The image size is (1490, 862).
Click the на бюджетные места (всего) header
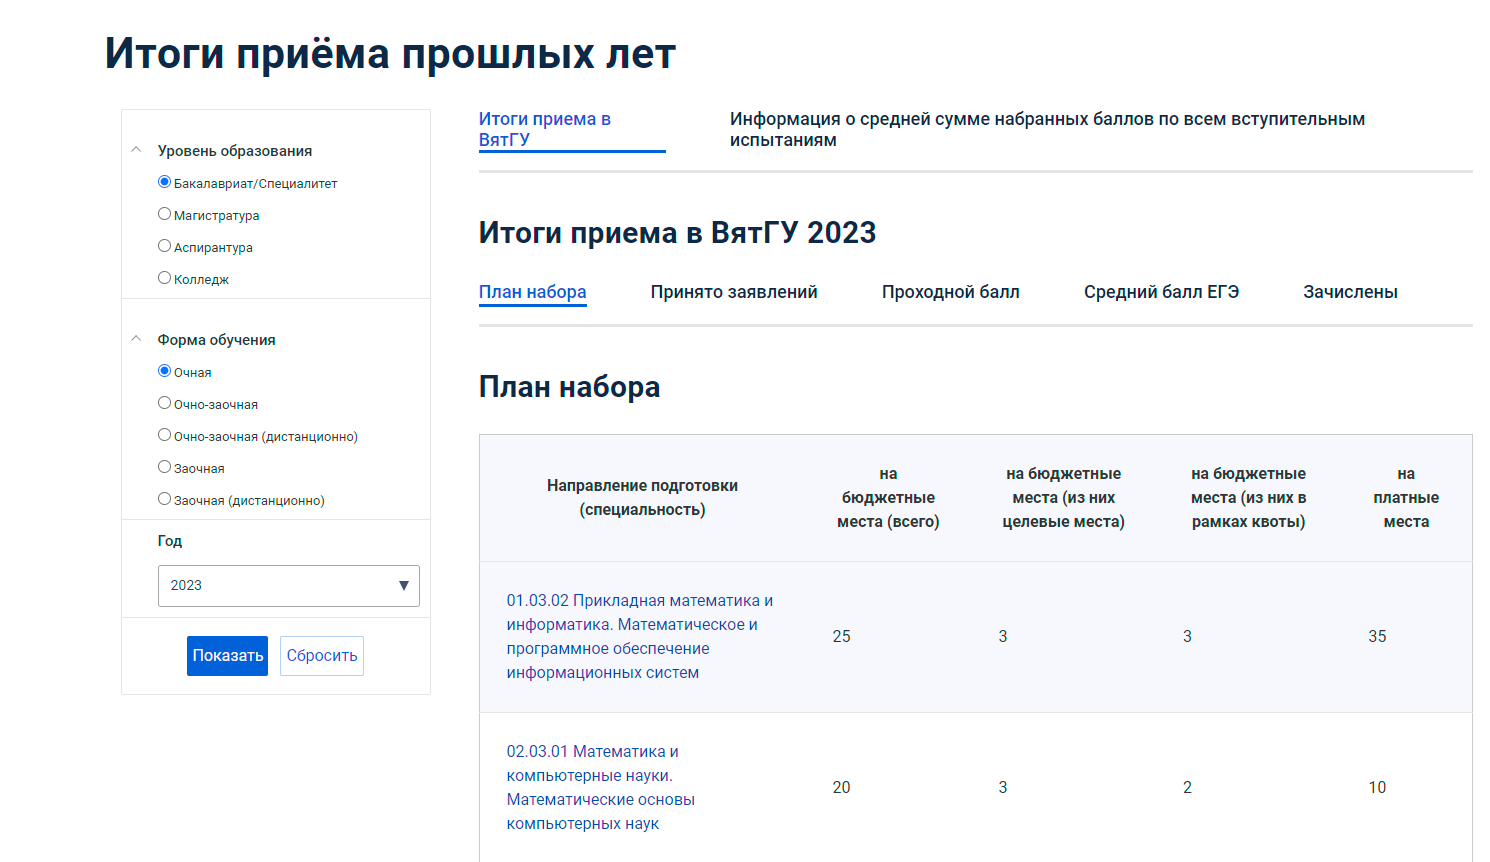(888, 498)
